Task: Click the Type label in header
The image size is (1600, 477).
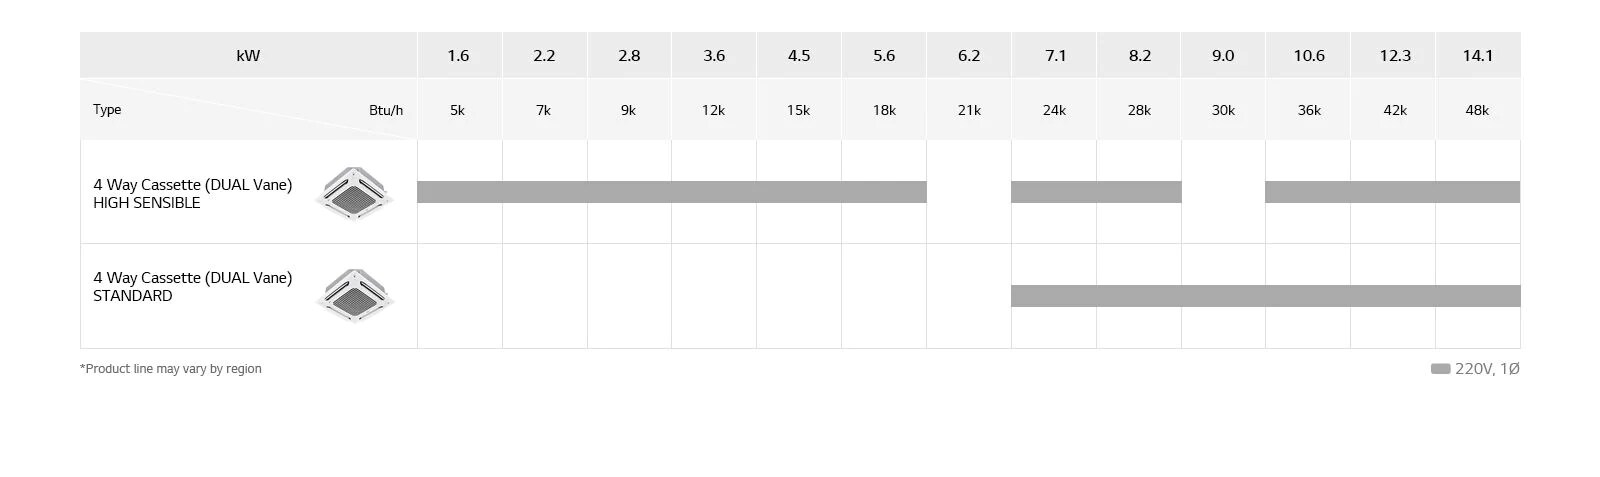Action: point(107,109)
